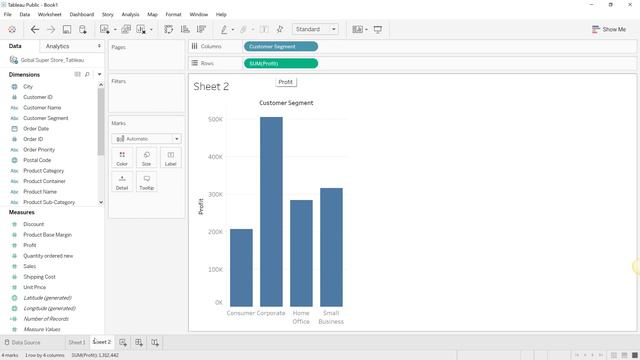Open the Format menu
Viewport: 640px width, 360px height.
173,14
